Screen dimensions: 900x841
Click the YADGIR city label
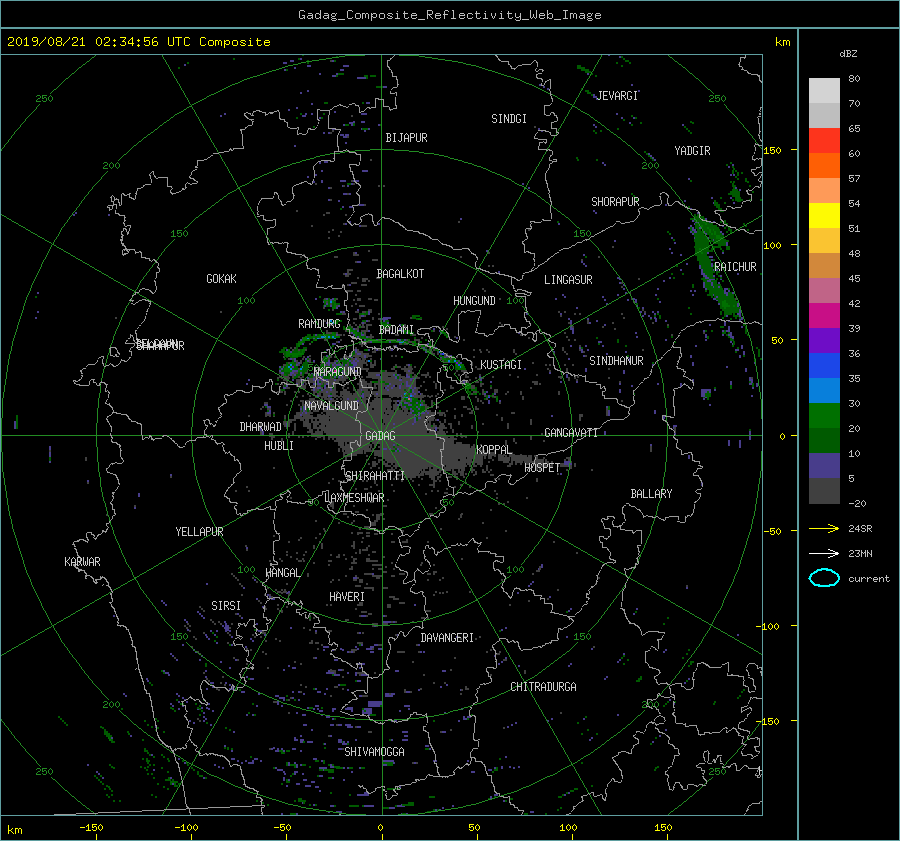[692, 151]
